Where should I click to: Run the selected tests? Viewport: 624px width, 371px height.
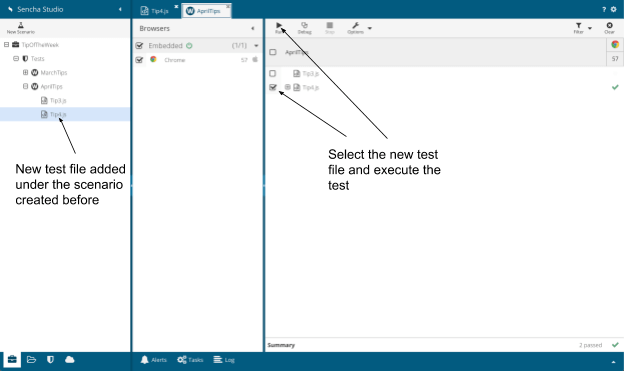coord(279,27)
